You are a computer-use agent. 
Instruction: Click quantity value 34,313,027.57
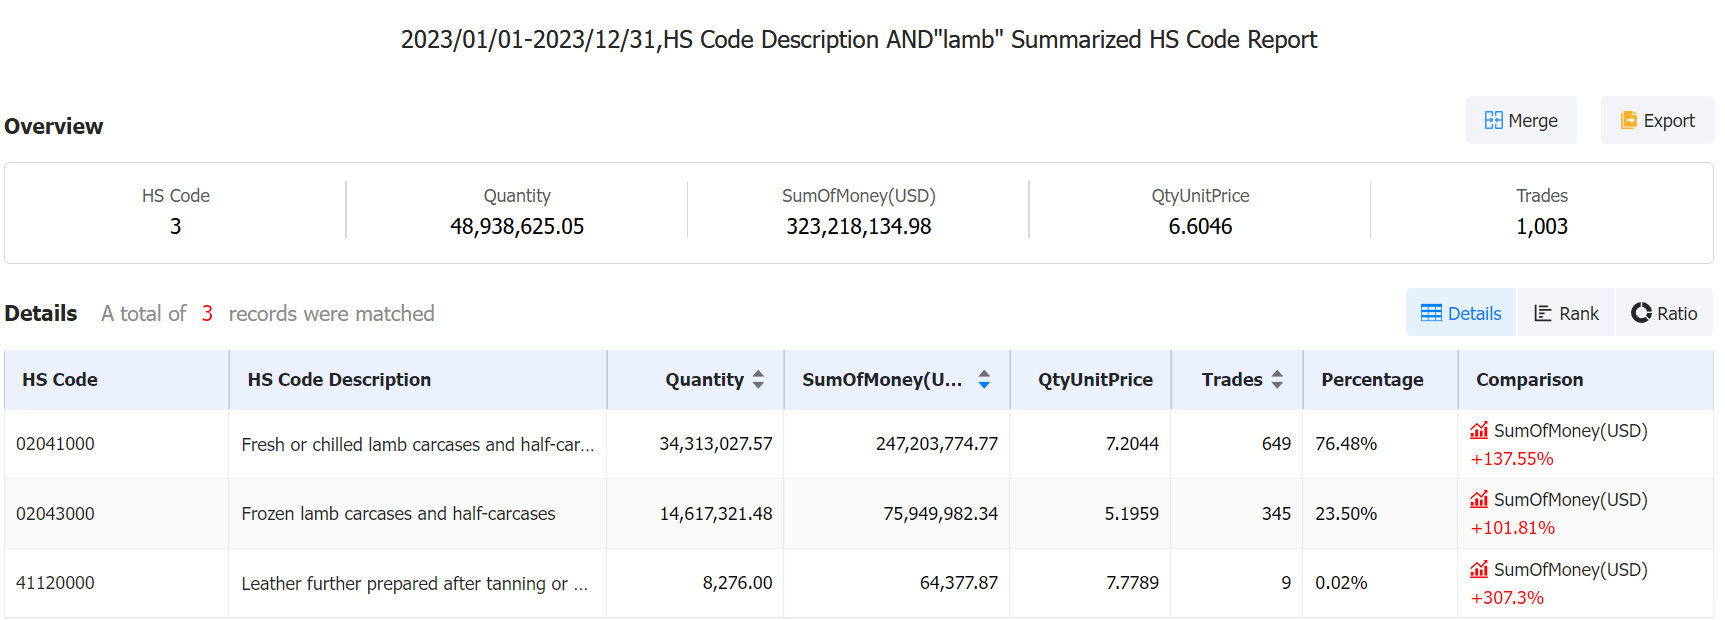coord(716,444)
